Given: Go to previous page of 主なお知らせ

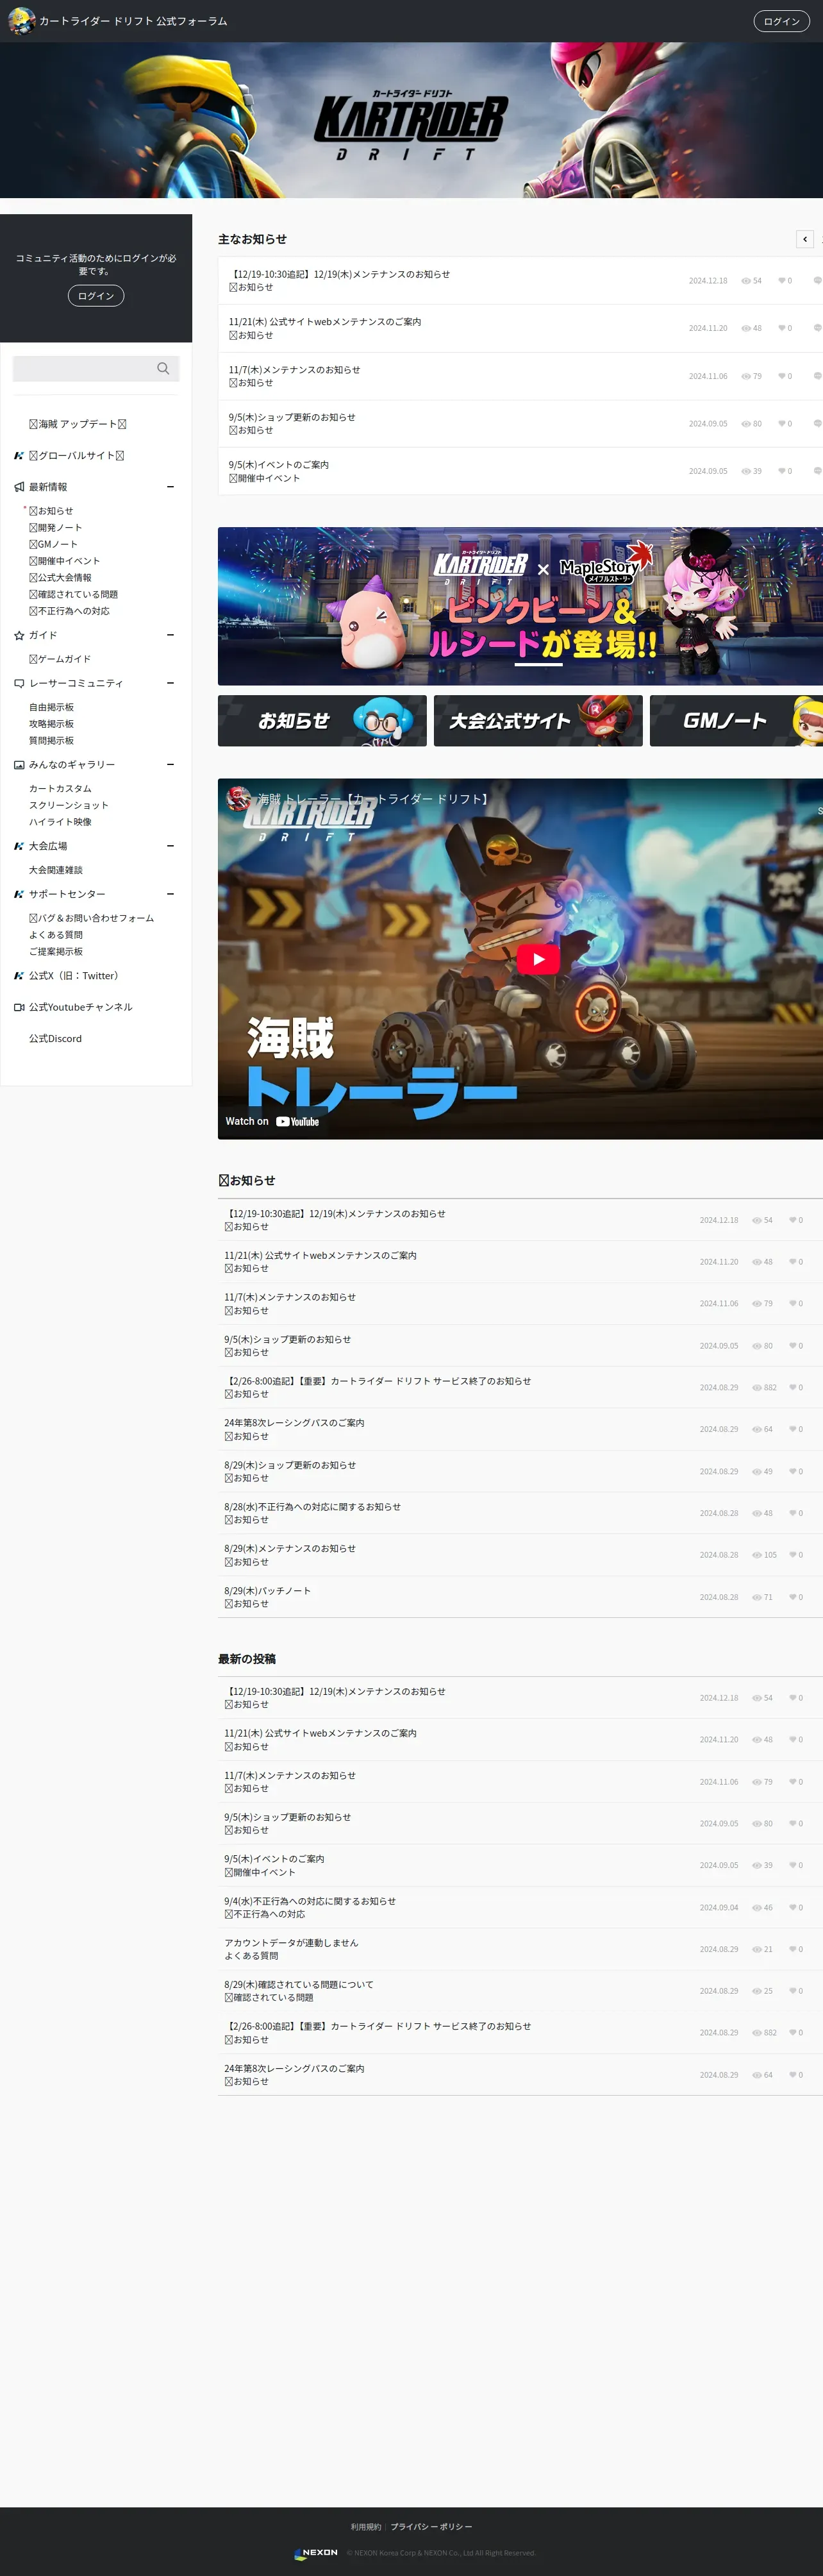Looking at the screenshot, I should coord(805,239).
